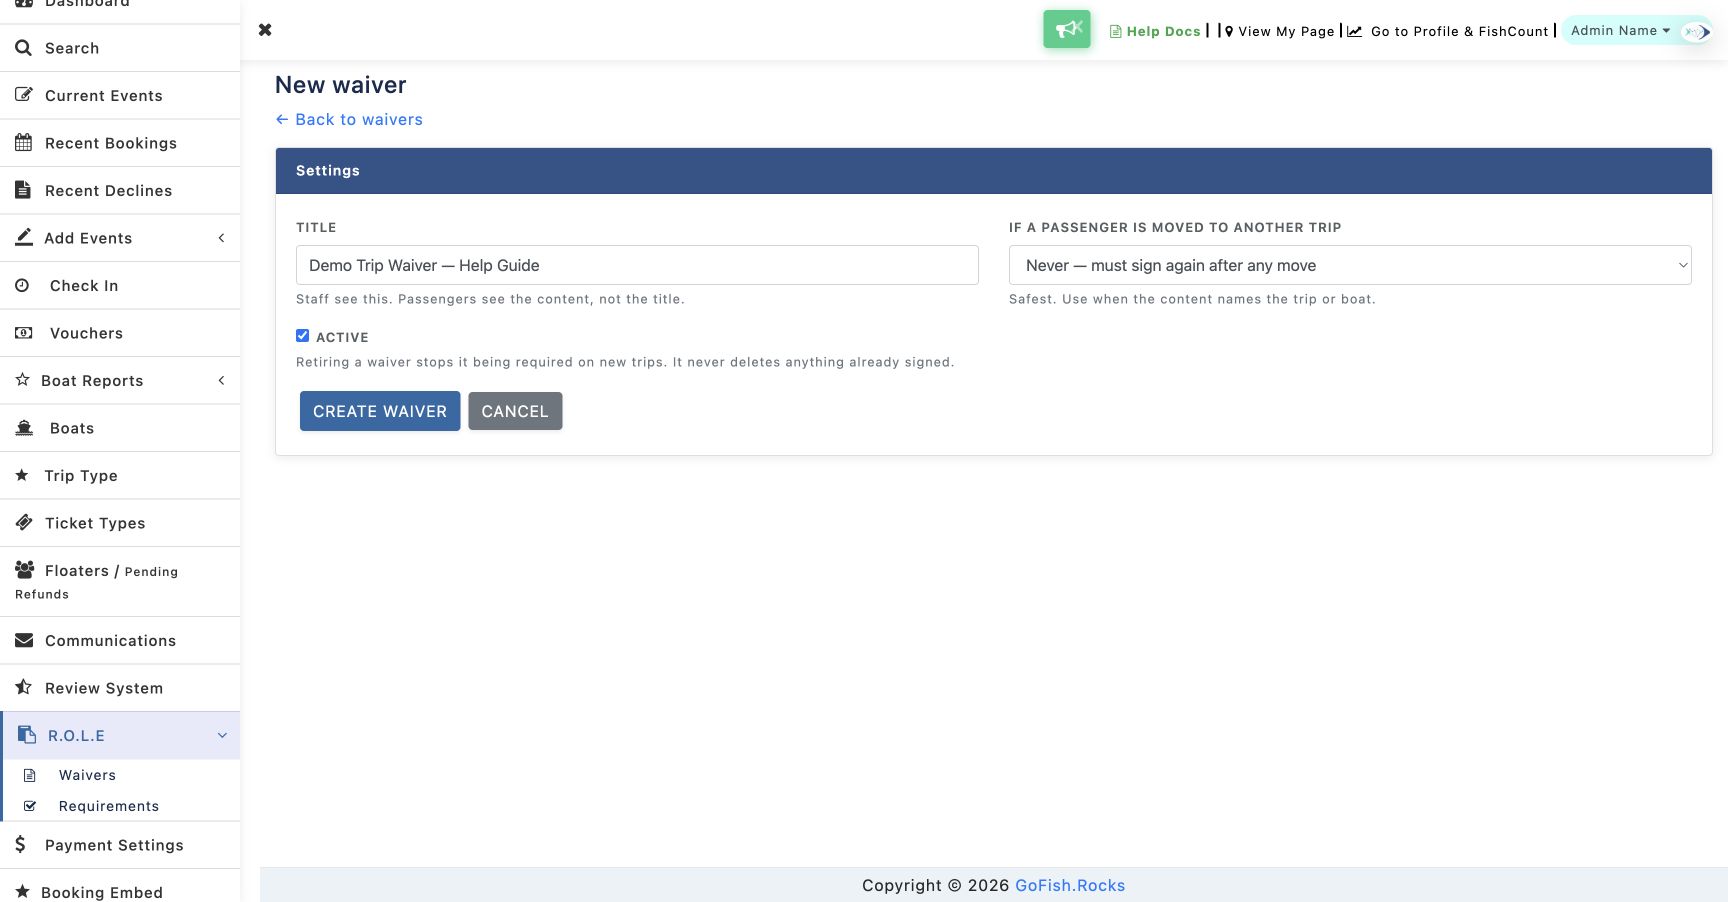Screen dimensions: 1728x902
Task: Open the Admin Name user dropdown
Action: (x=1620, y=30)
